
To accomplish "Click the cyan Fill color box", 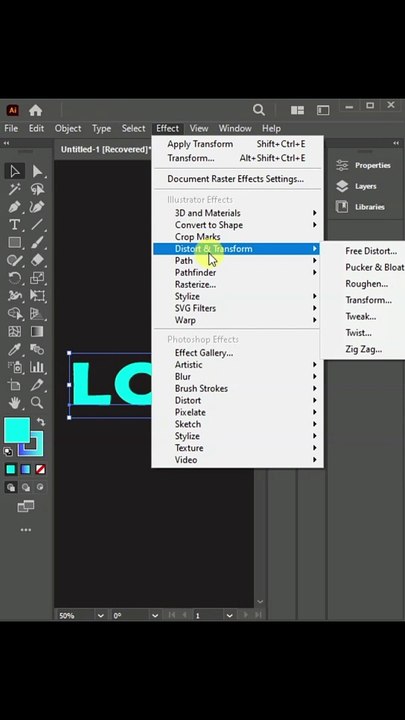I will click(17, 430).
